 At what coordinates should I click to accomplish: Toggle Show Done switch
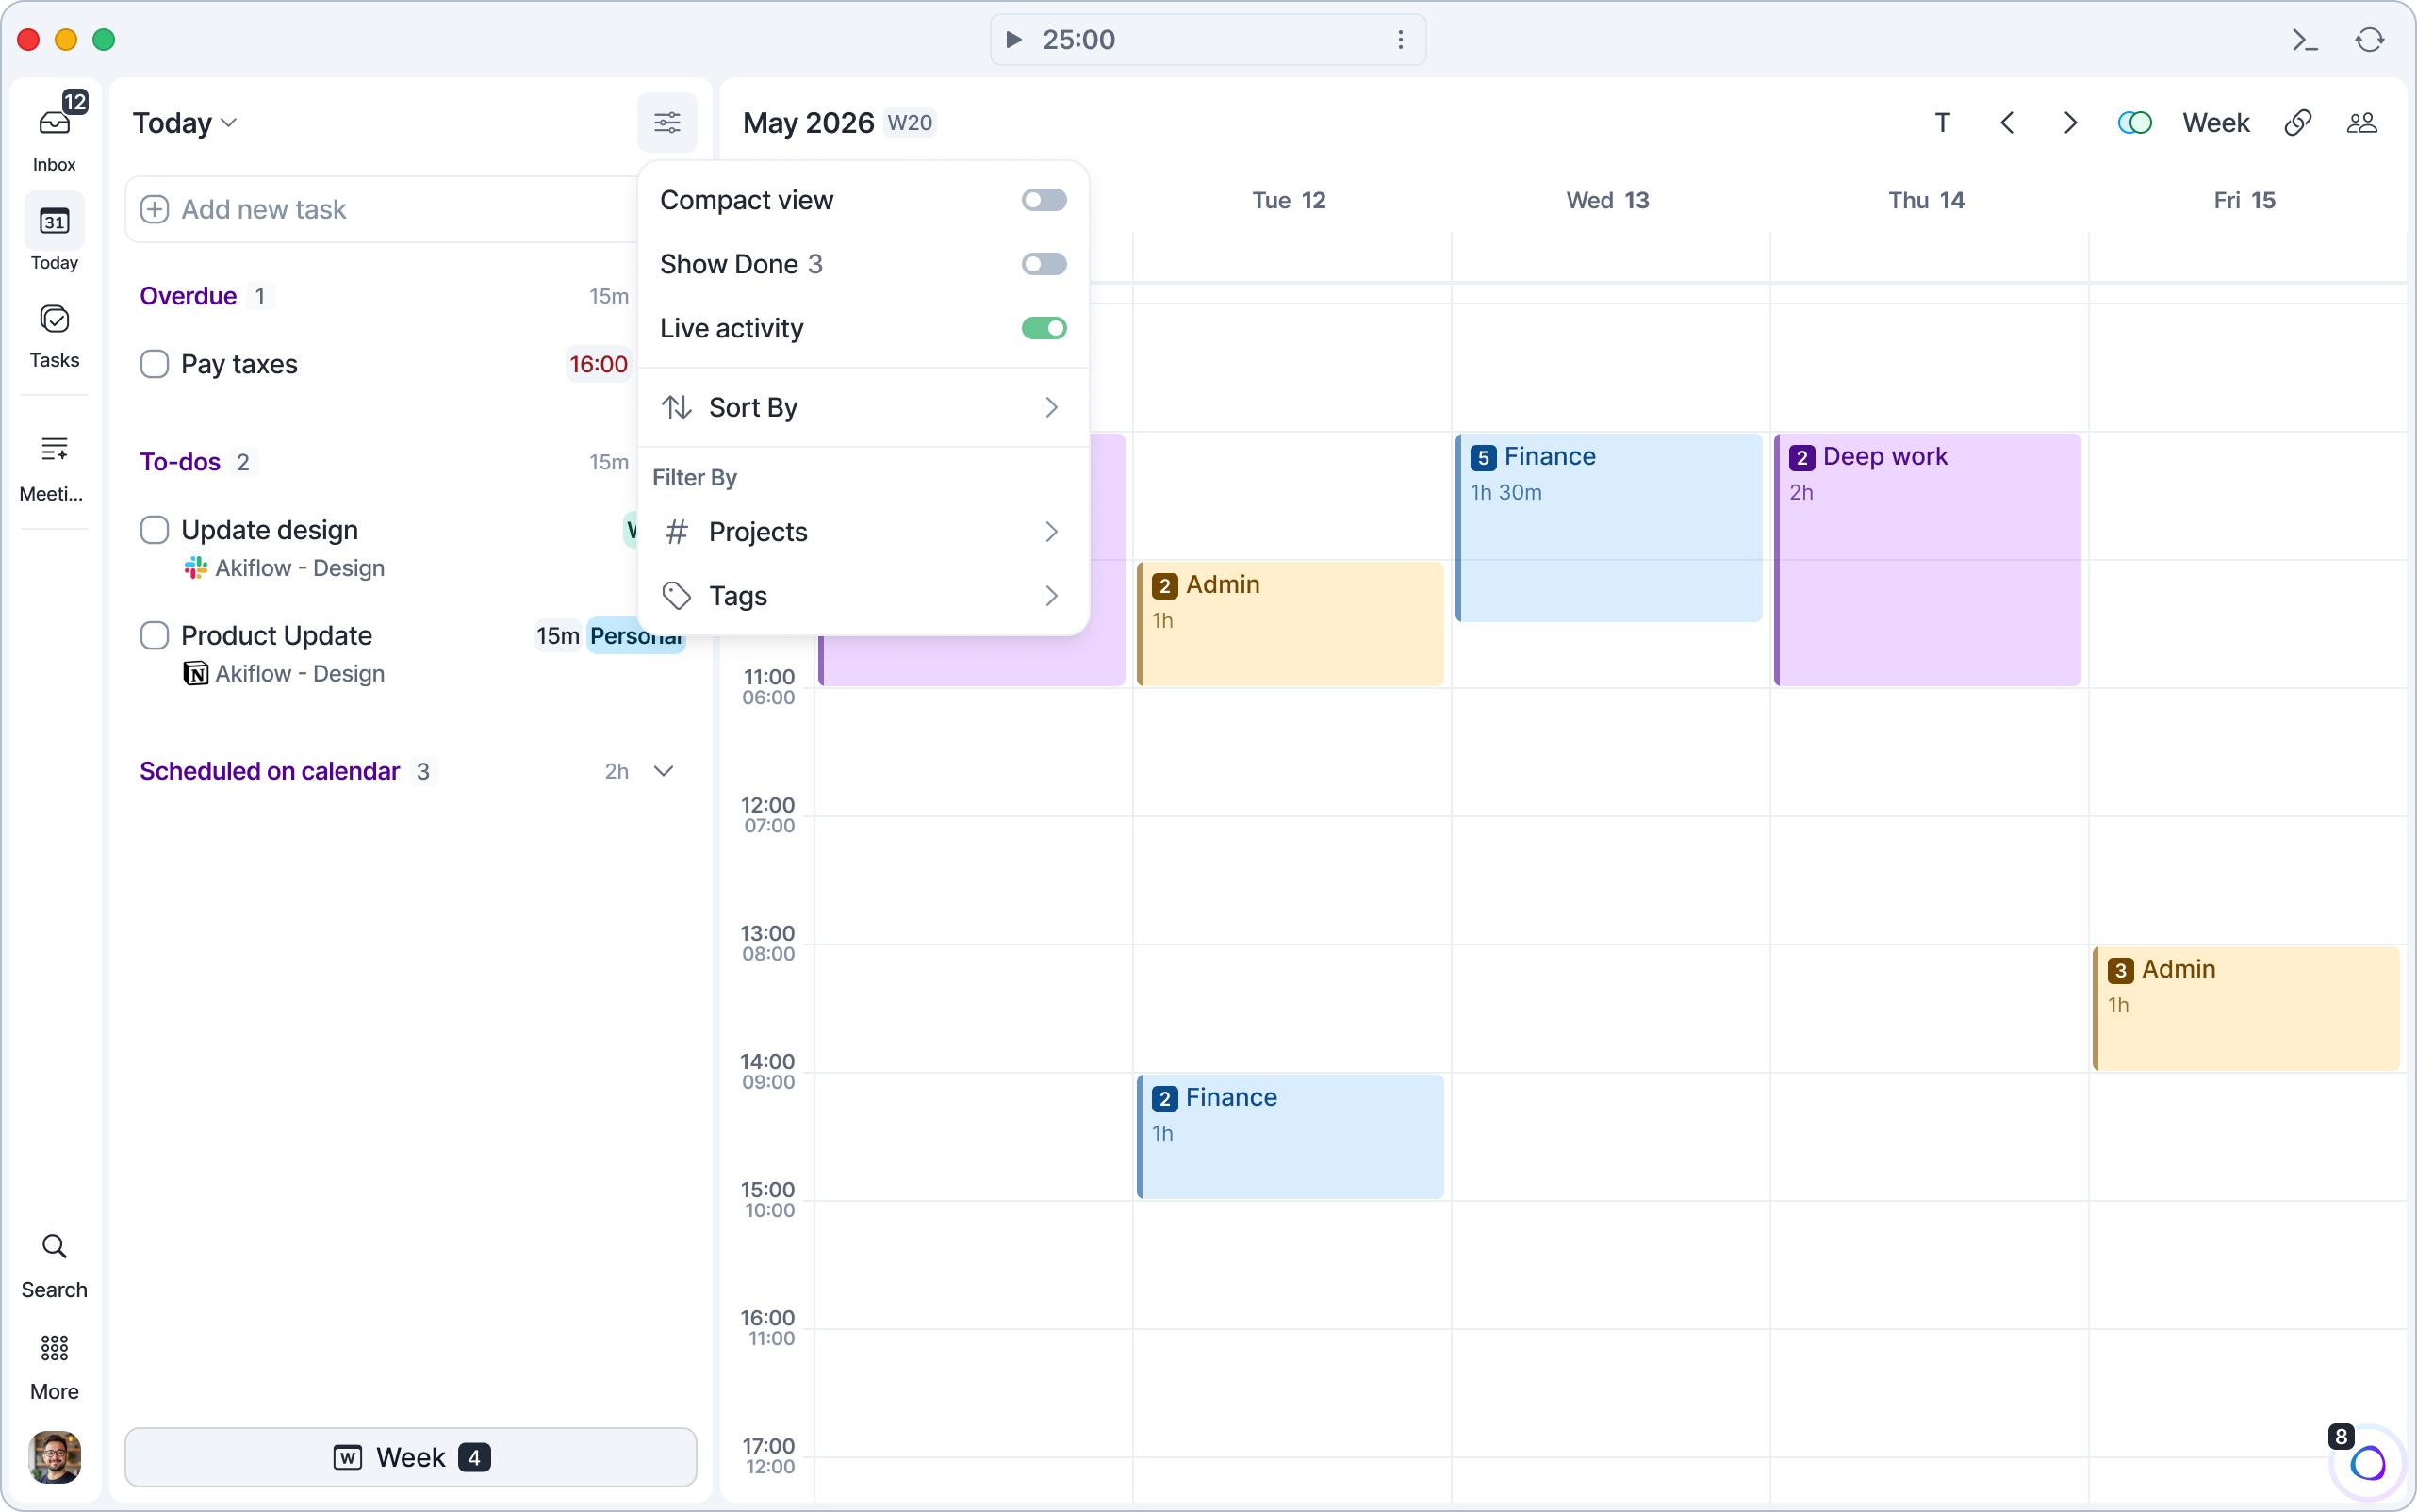coord(1044,263)
